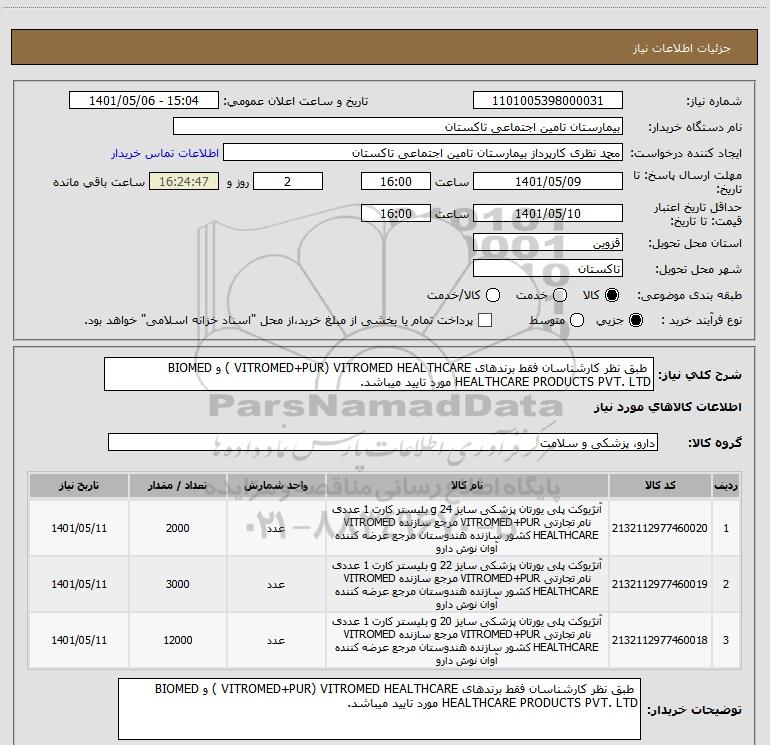This screenshot has width=770, height=745.
Task: Click ردیف column header
Action: pos(726,486)
